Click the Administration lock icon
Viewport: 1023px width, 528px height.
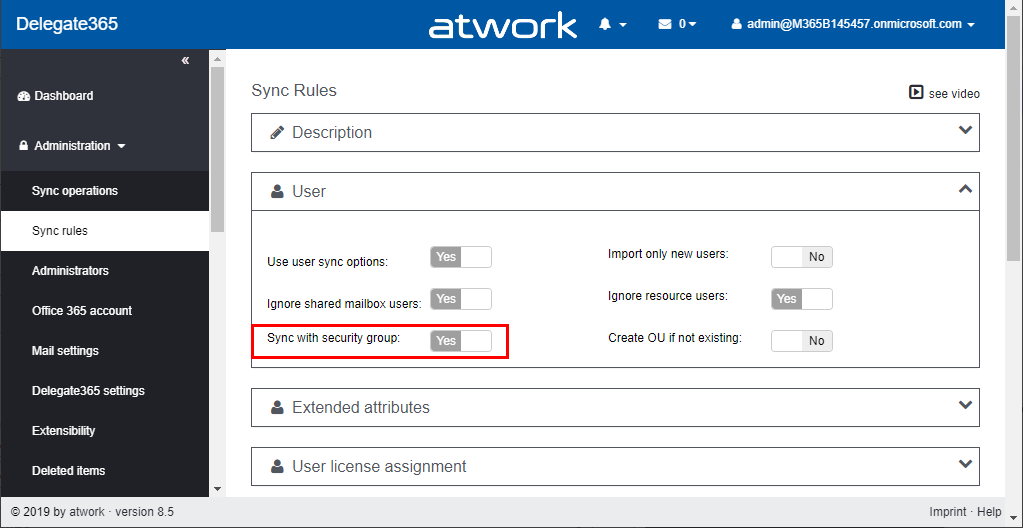click(x=23, y=146)
